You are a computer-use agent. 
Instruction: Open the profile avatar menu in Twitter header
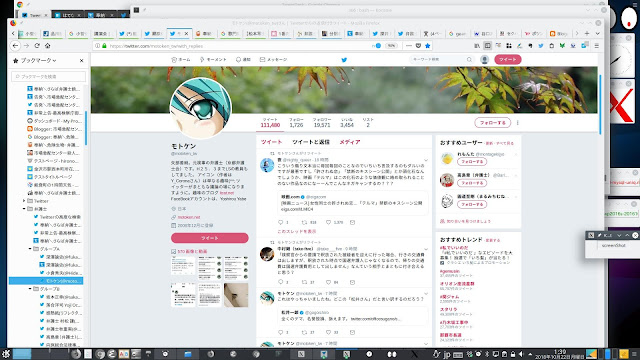click(484, 60)
